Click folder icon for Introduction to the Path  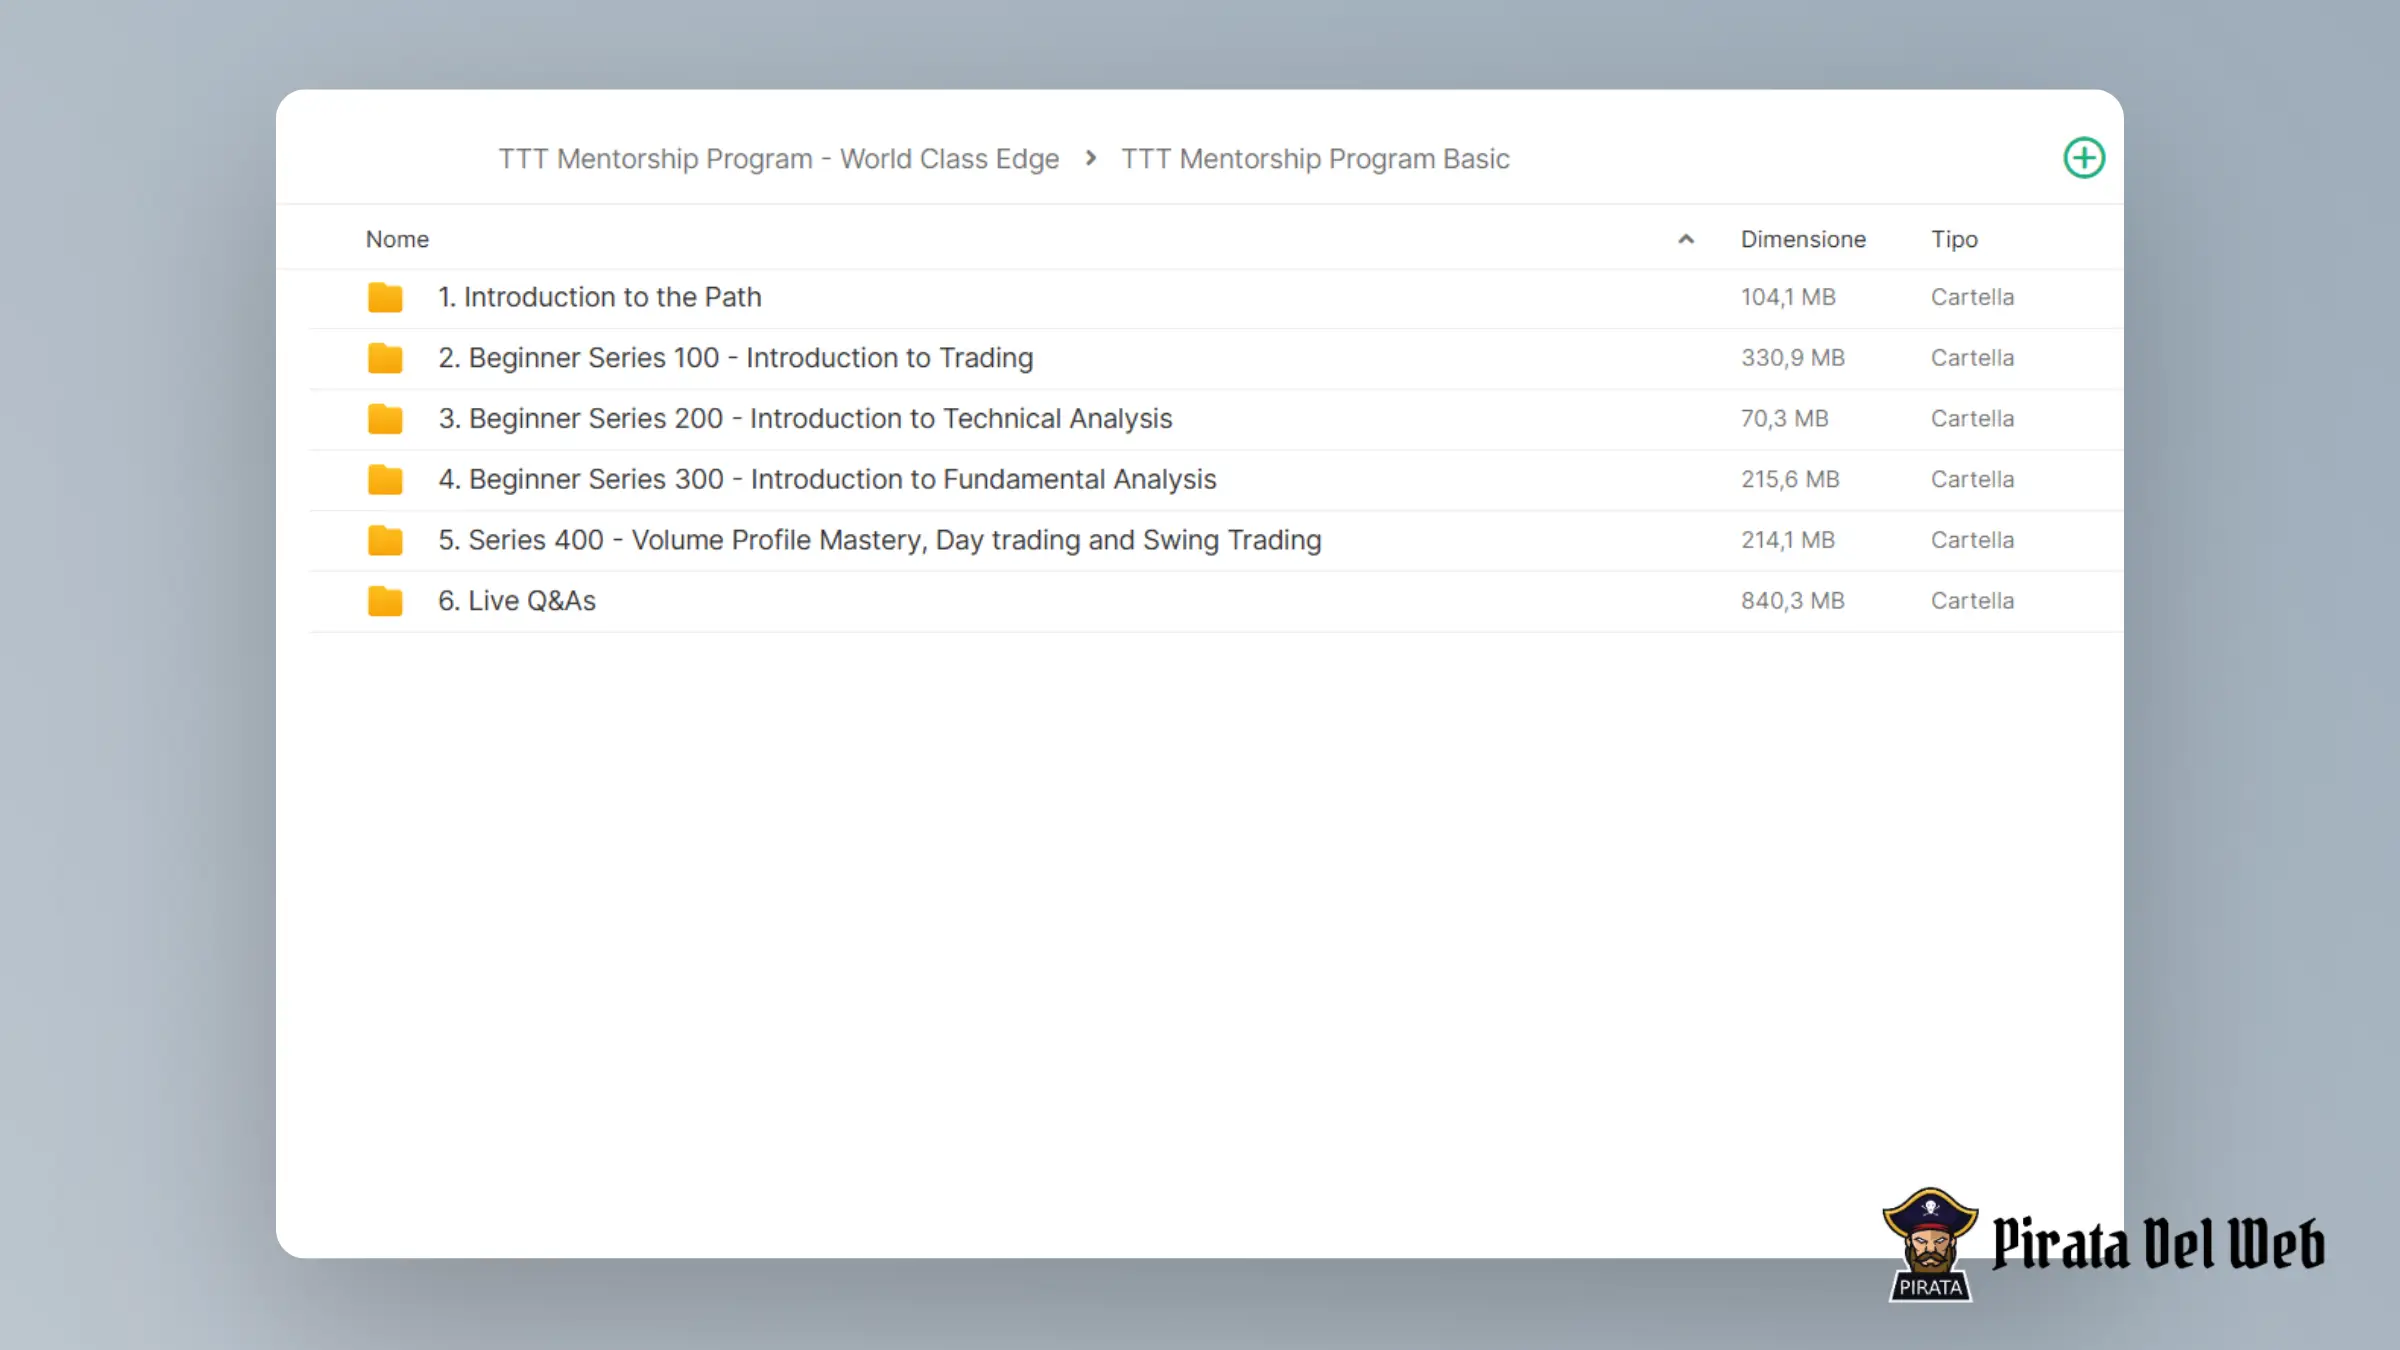click(385, 297)
